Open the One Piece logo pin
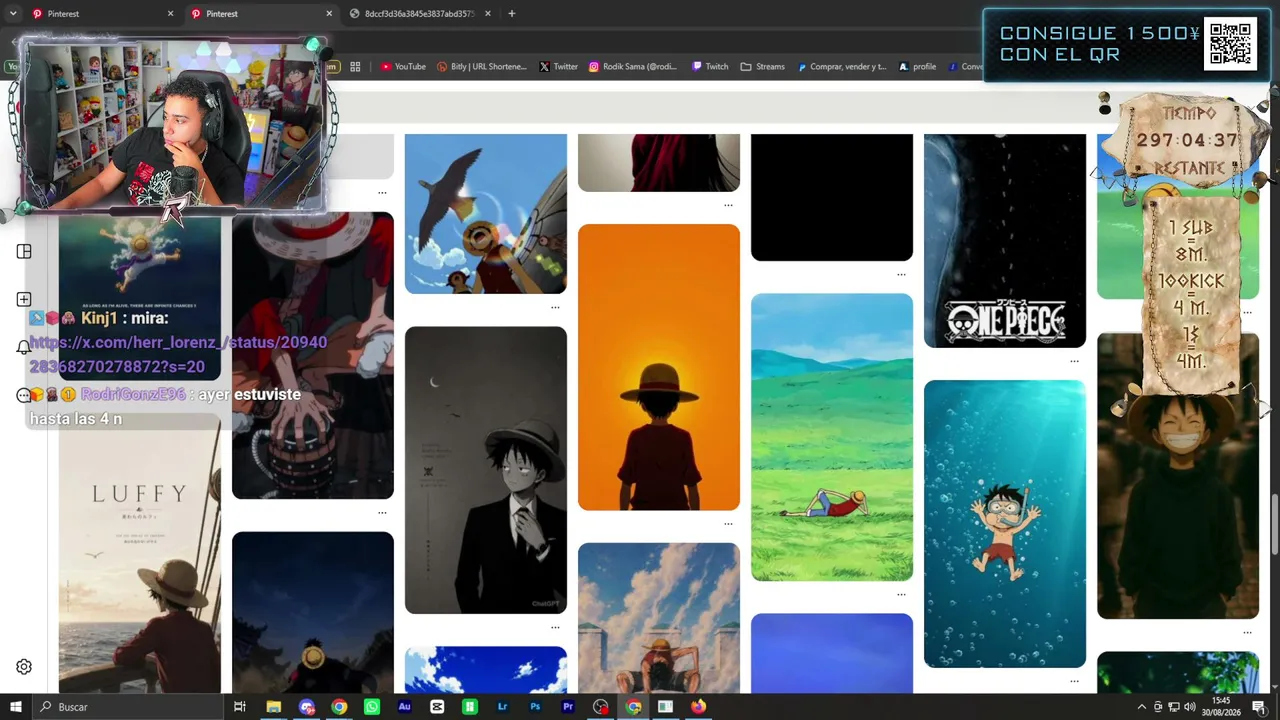Image resolution: width=1280 pixels, height=720 pixels. [x=1005, y=241]
